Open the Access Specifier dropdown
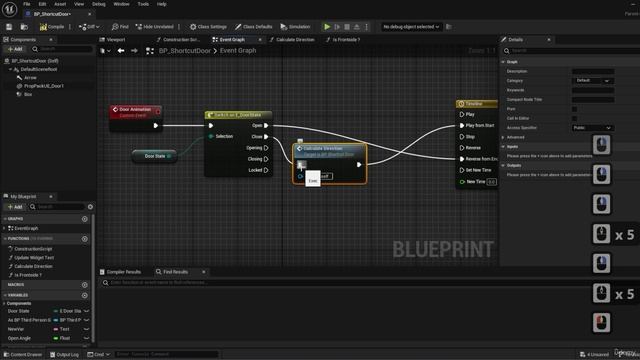640x360 pixels. pos(593,128)
